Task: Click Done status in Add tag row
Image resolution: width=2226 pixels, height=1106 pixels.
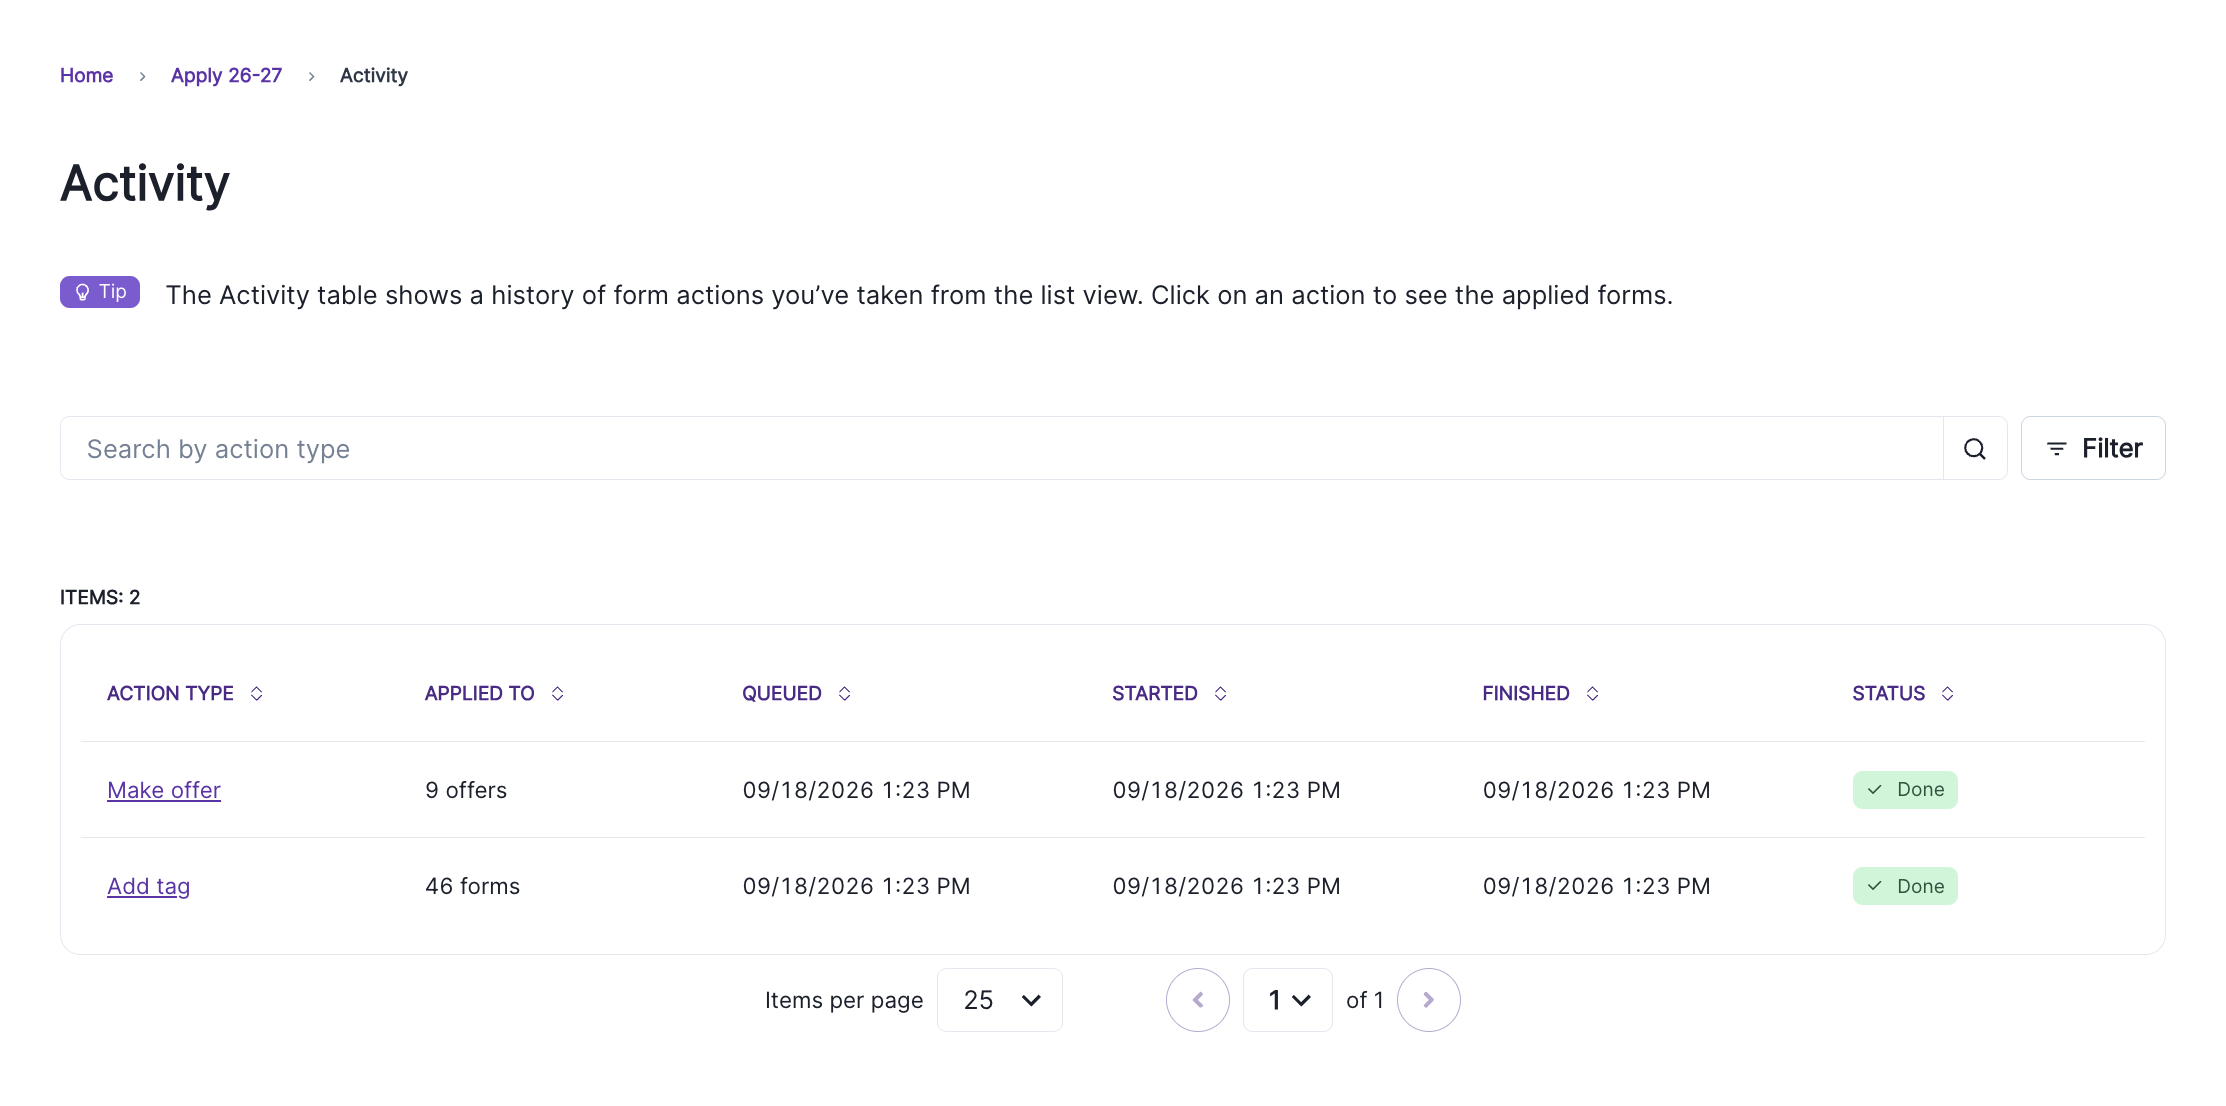Action: pyautogui.click(x=1905, y=887)
